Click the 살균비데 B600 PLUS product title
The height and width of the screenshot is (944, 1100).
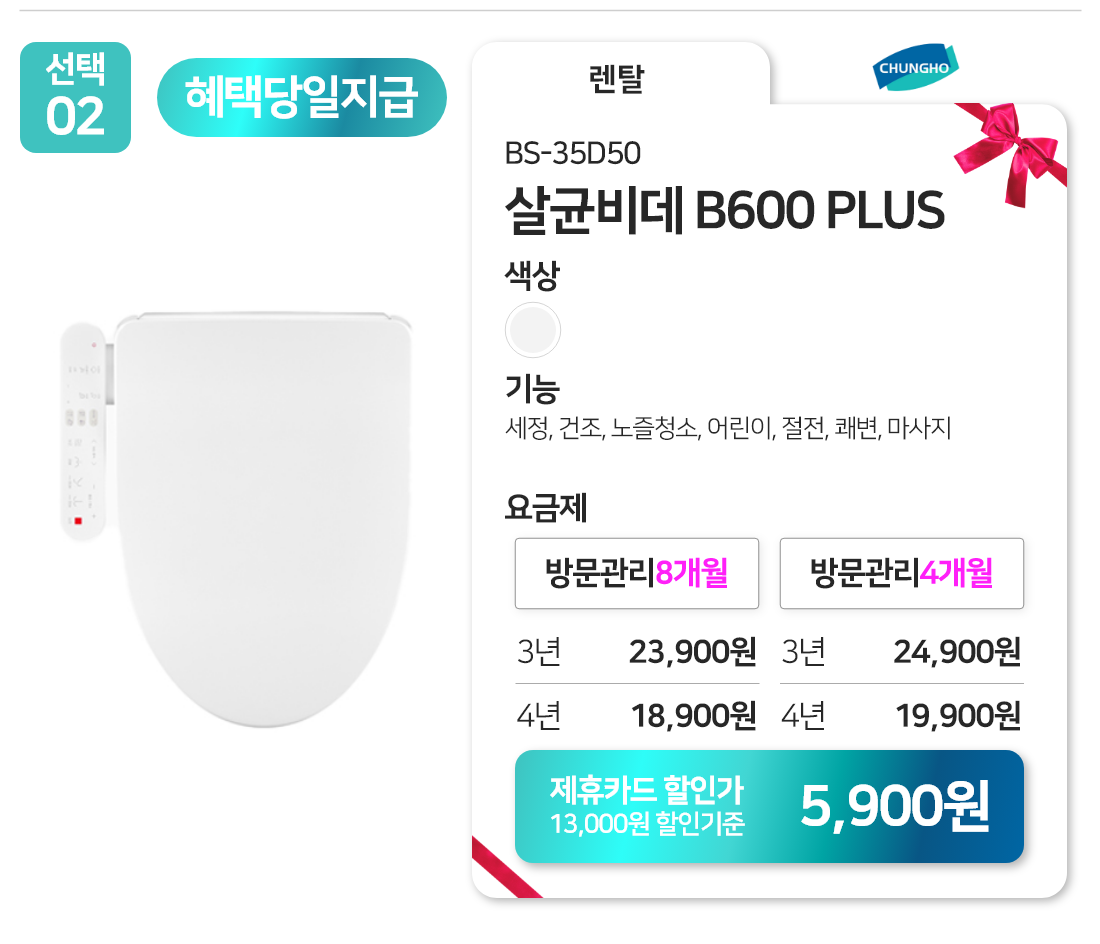tap(725, 210)
